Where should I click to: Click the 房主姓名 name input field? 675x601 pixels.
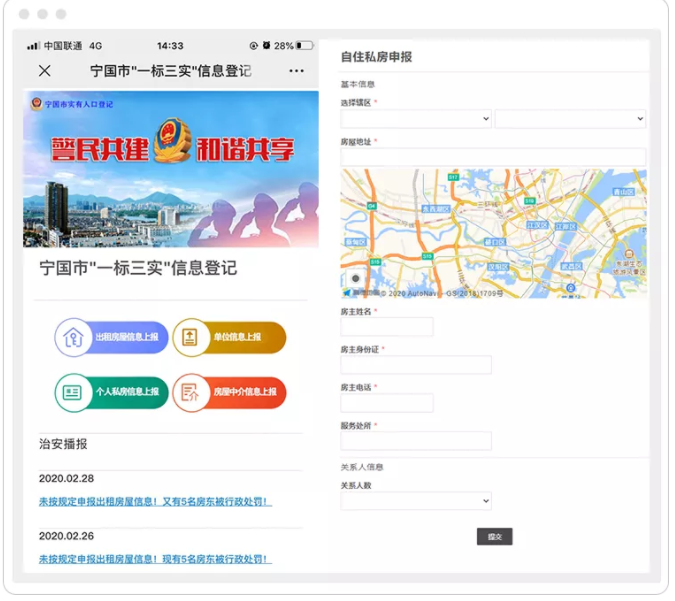click(387, 327)
